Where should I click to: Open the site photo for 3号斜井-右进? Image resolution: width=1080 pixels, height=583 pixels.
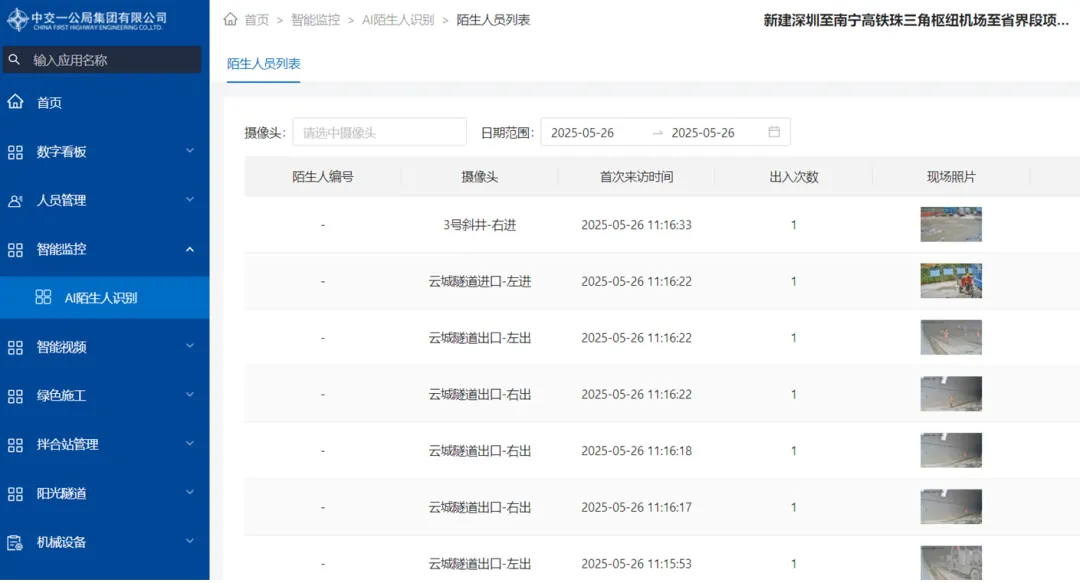pyautogui.click(x=951, y=225)
